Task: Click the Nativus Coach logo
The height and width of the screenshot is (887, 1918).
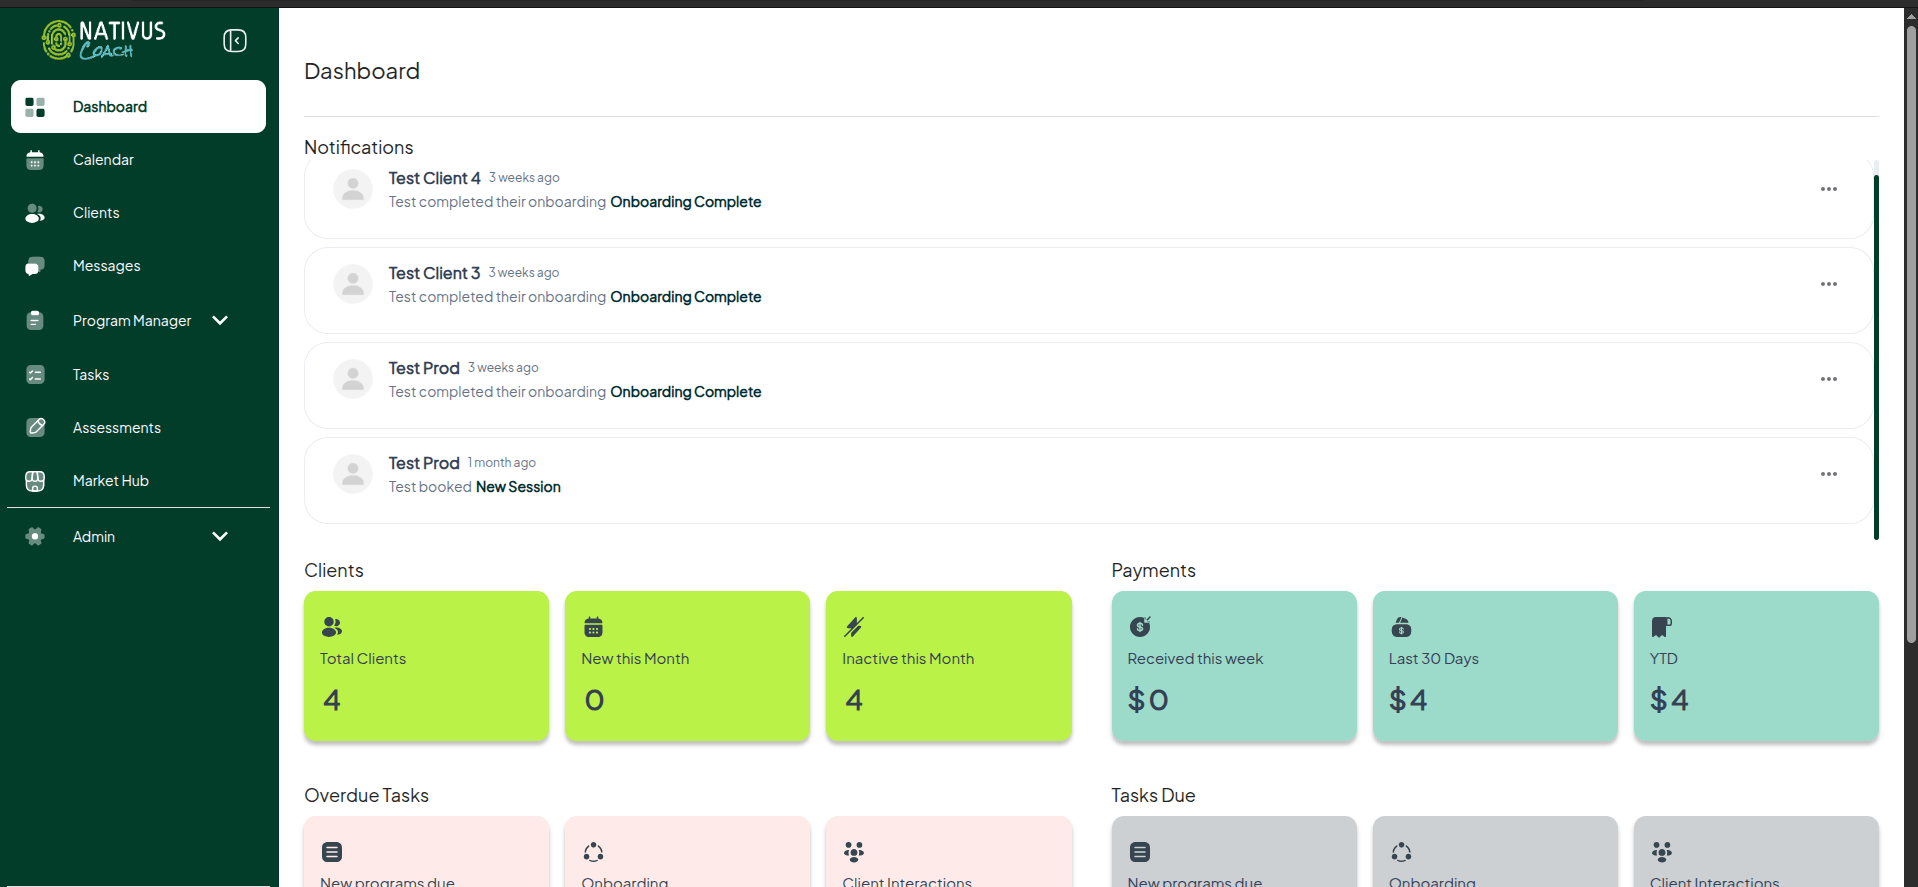Action: click(x=104, y=40)
